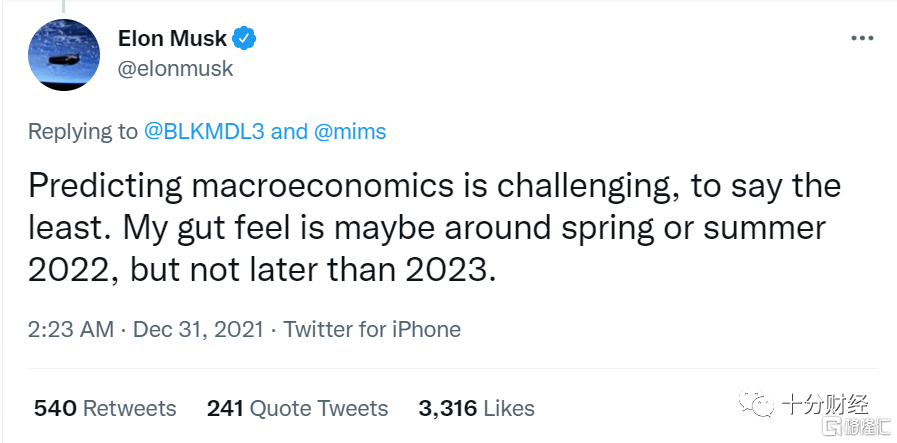Click the Dec 31, 2021 date

(199, 330)
